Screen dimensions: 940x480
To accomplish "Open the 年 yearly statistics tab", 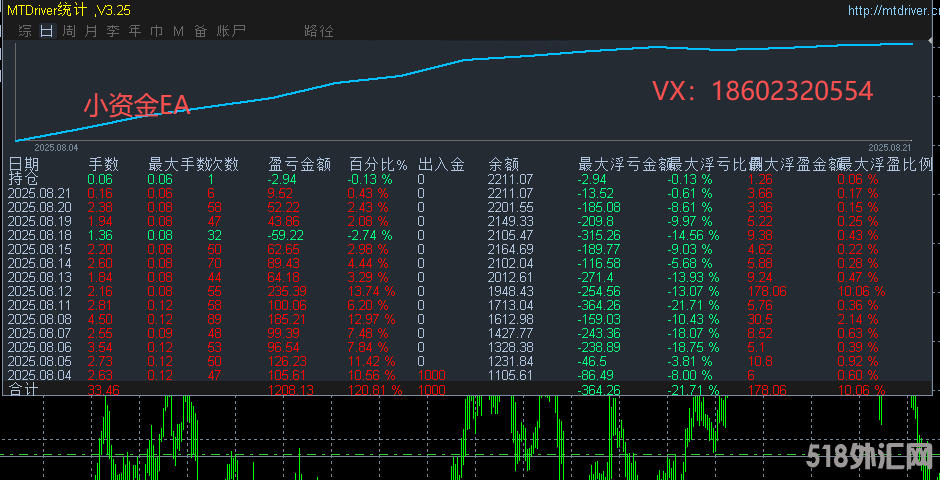I will [134, 31].
